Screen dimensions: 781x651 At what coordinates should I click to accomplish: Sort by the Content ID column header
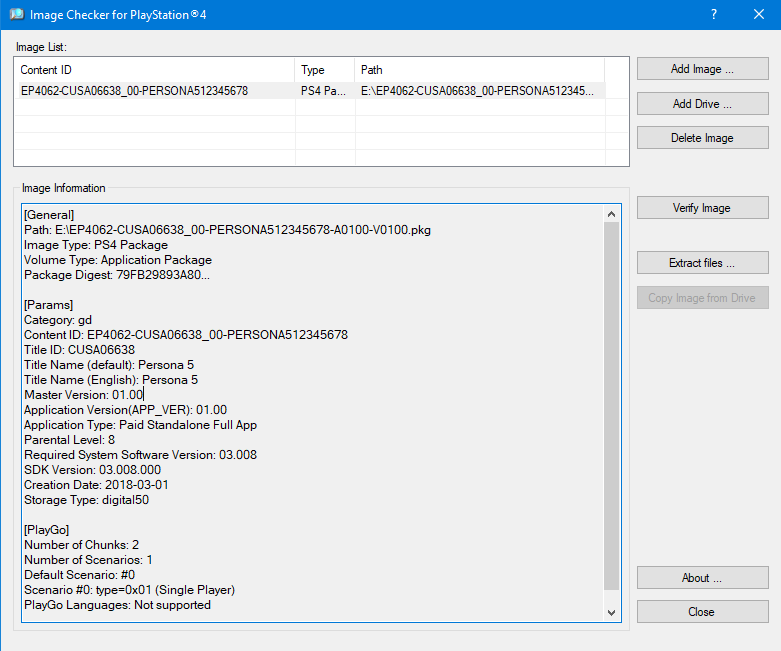pos(155,70)
